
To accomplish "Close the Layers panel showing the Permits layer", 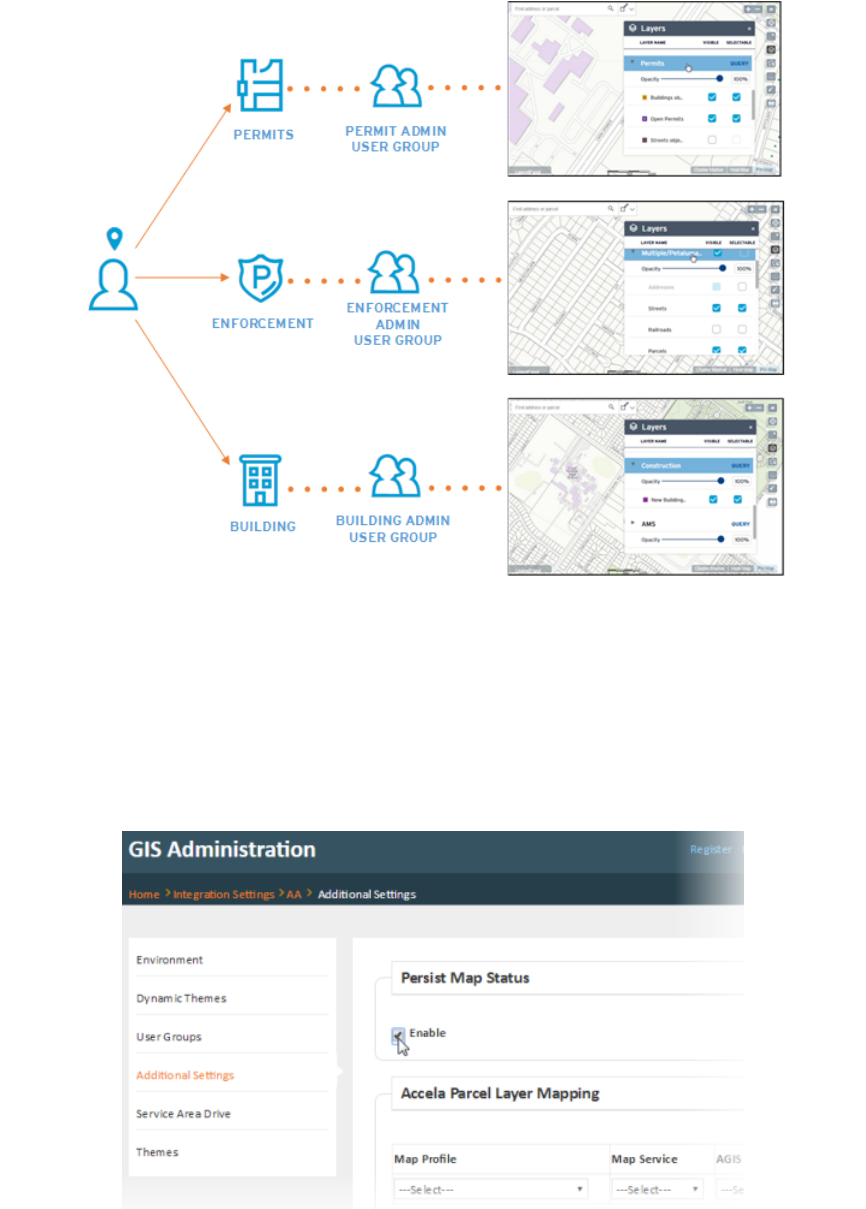I will [750, 29].
